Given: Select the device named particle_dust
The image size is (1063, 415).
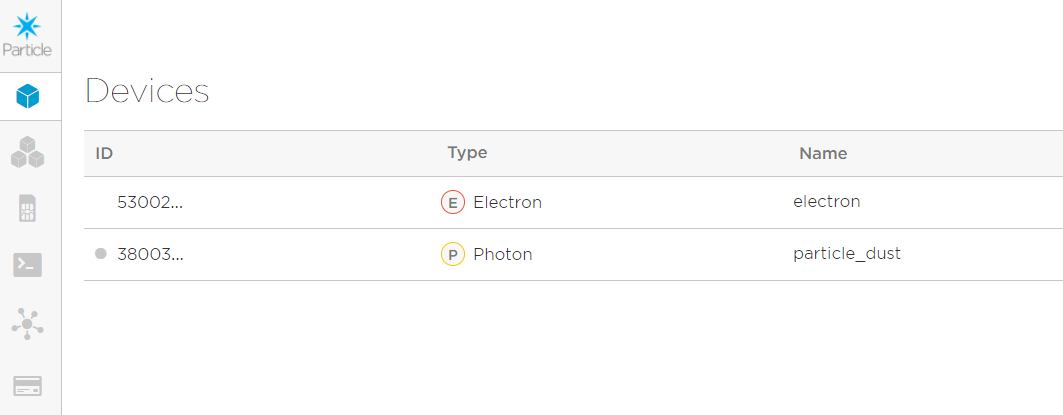Looking at the screenshot, I should click(846, 254).
